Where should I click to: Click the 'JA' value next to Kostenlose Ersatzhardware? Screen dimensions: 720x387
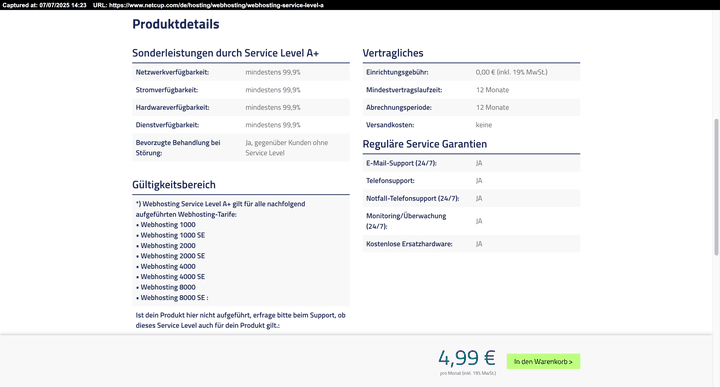point(479,244)
